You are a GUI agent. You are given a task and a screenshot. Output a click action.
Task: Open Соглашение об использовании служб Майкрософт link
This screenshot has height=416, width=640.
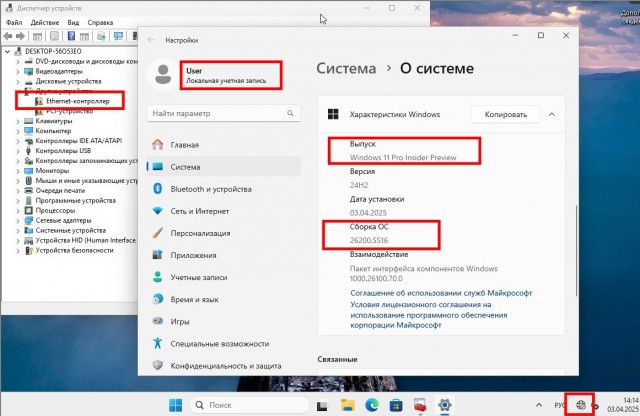[x=441, y=293]
